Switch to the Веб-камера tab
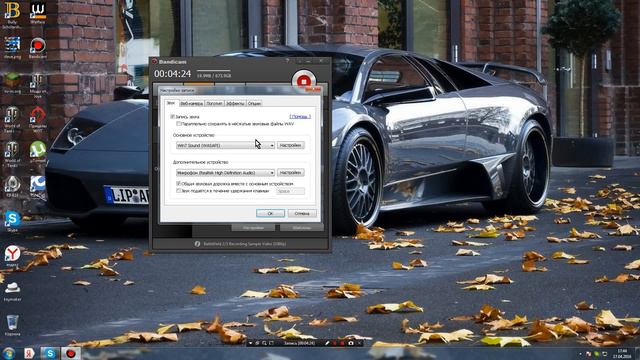Viewport: 640px width, 360px height. point(191,104)
